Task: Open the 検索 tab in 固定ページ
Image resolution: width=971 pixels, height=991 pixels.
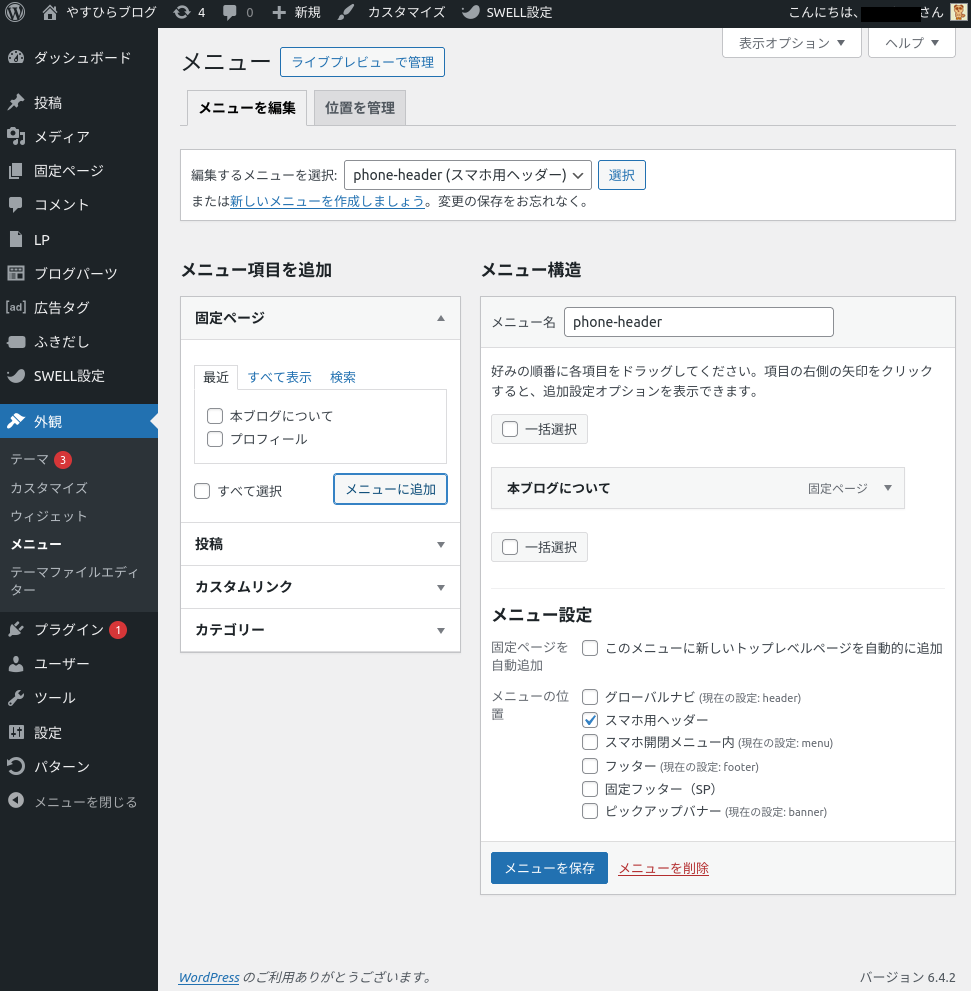Action: [343, 377]
